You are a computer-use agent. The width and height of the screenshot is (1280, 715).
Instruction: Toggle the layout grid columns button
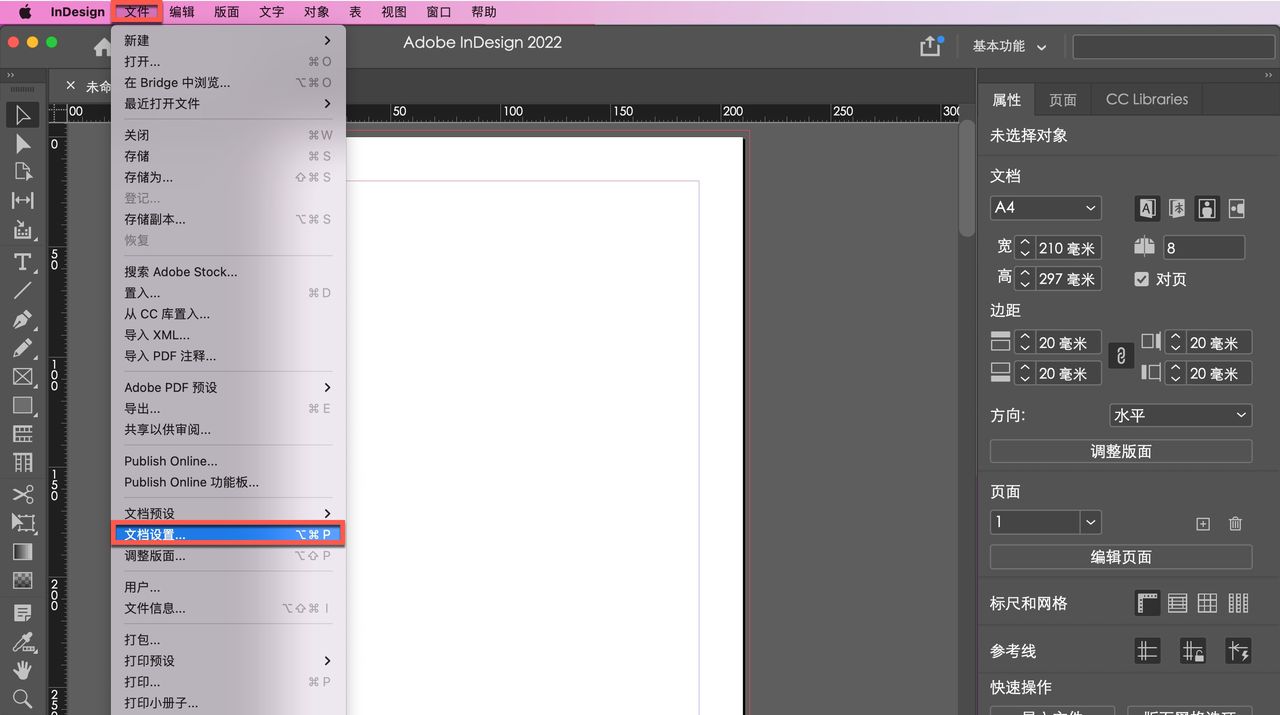click(1238, 603)
